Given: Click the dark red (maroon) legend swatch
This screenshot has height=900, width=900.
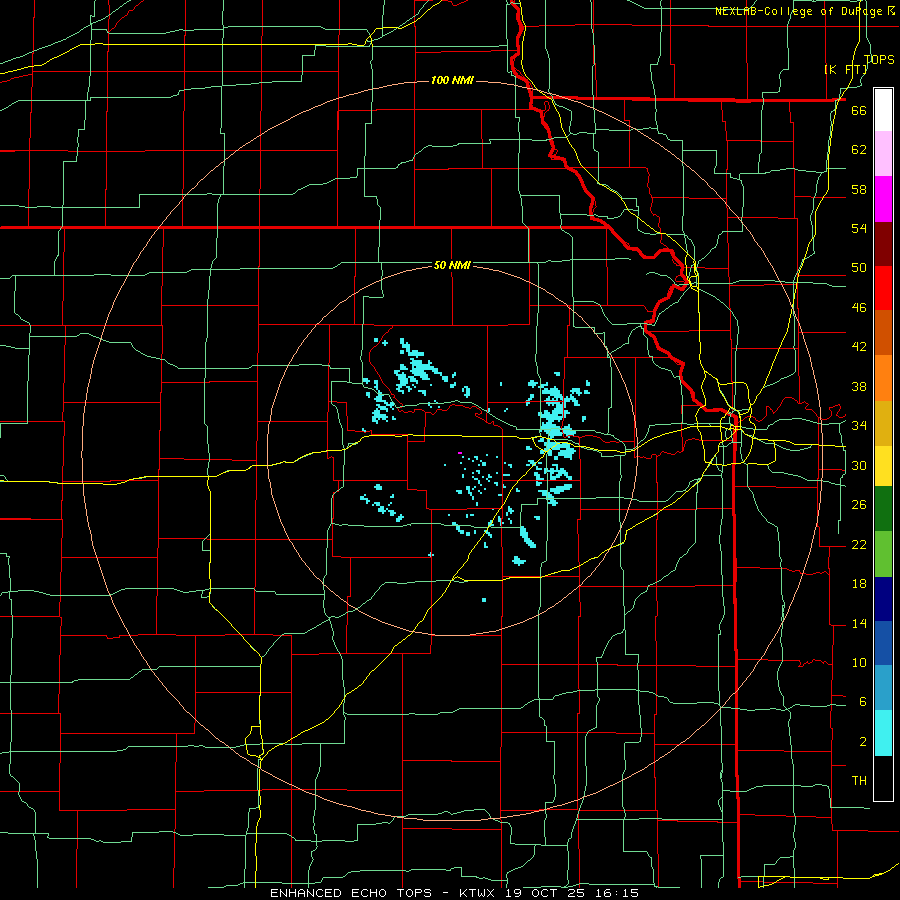Looking at the screenshot, I should point(883,243).
